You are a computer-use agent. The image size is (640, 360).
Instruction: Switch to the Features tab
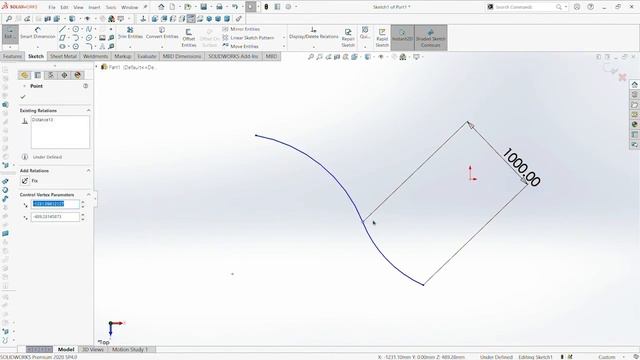coord(13,56)
